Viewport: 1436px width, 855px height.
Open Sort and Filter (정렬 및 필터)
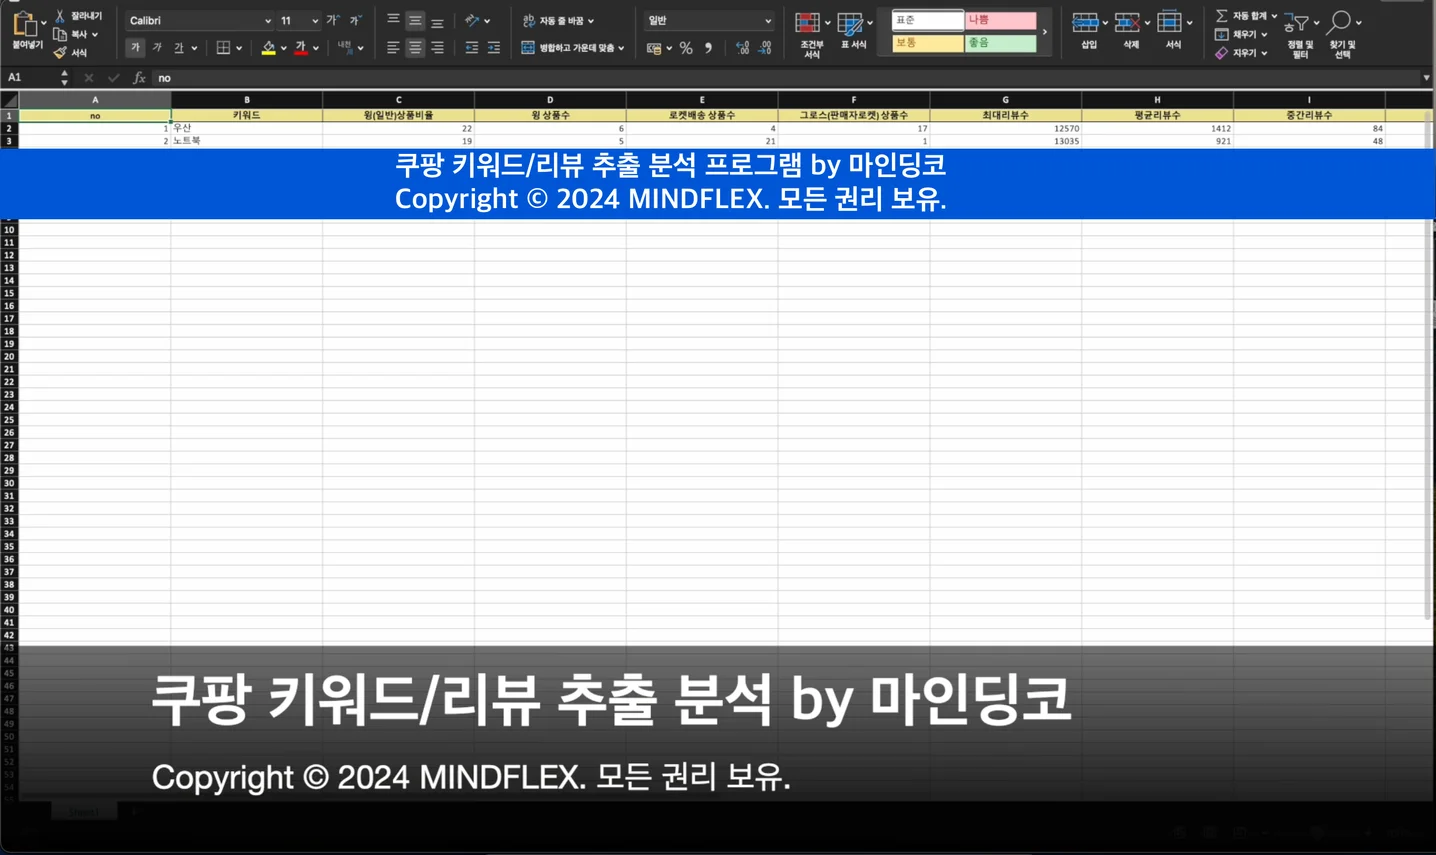pyautogui.click(x=1300, y=34)
